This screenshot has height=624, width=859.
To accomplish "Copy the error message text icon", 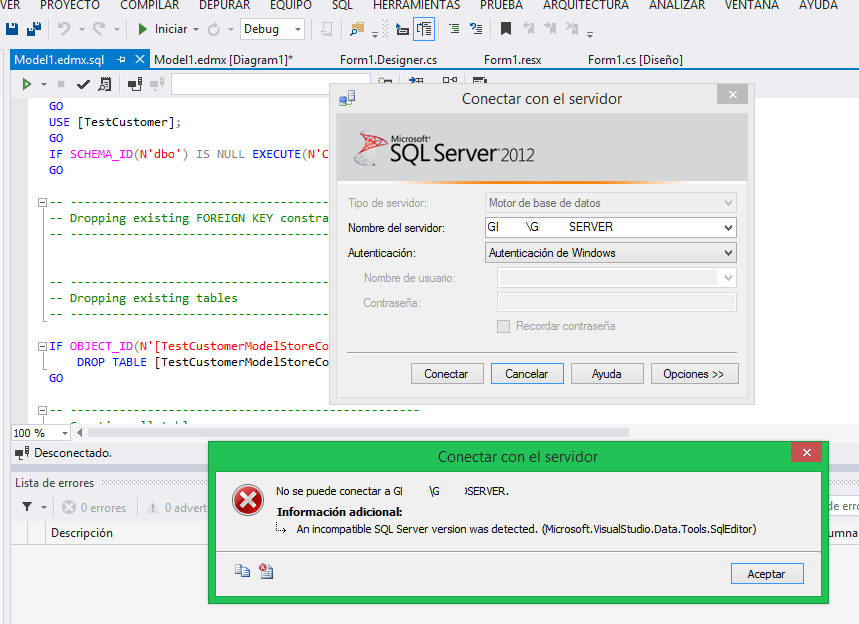I will tap(242, 571).
